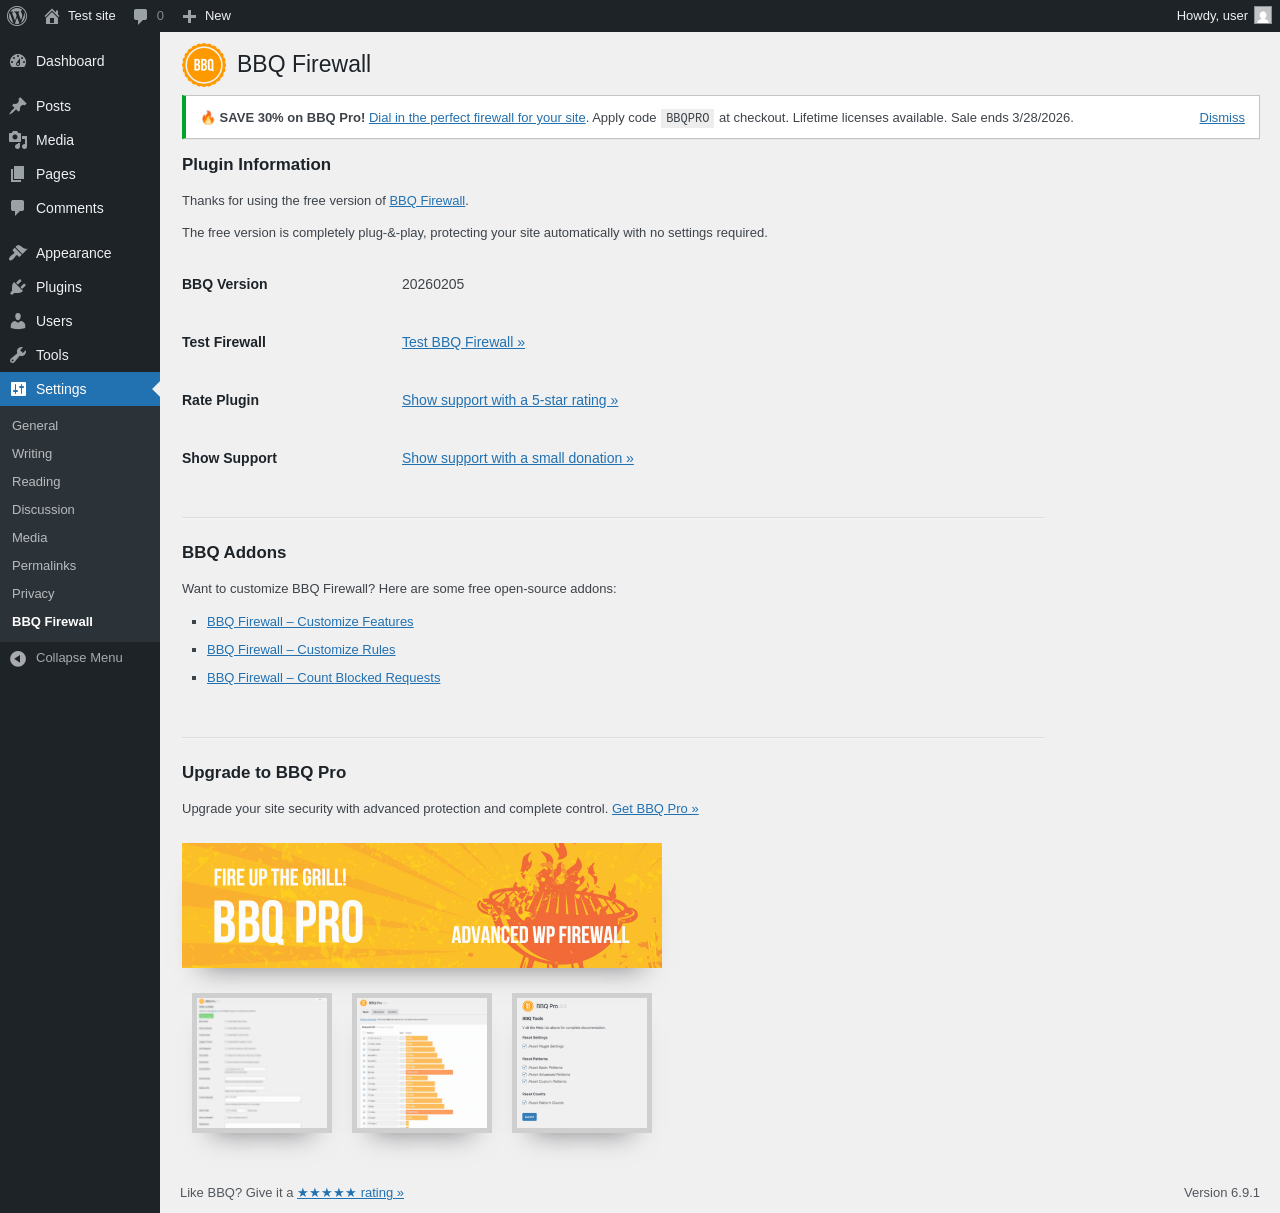Click the BBQPRO coupon code
The height and width of the screenshot is (1213, 1280).
688,118
